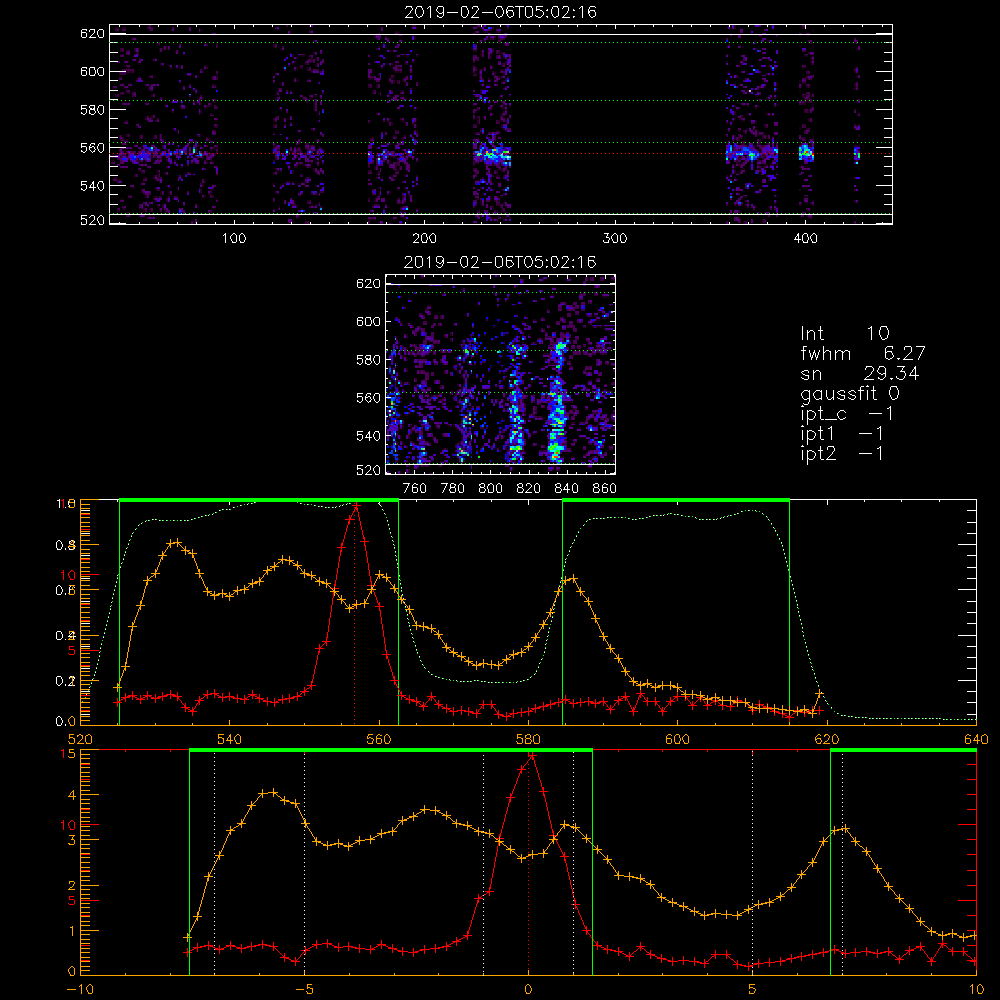Image resolution: width=1000 pixels, height=1000 pixels.
Task: Click x-axis label 800 under the middle image
Action: point(490,489)
